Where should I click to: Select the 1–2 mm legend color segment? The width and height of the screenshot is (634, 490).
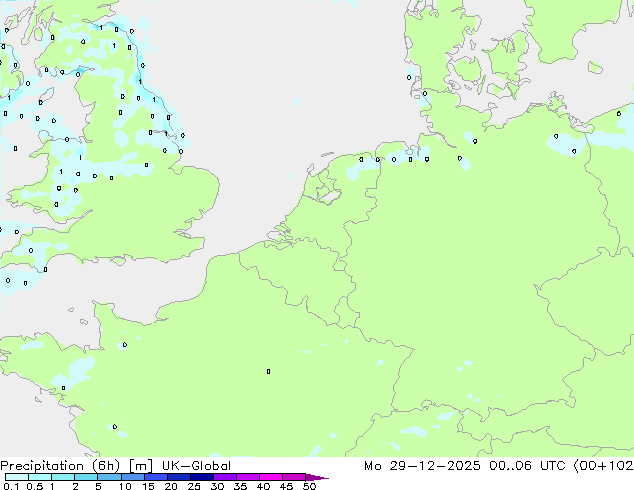64,477
